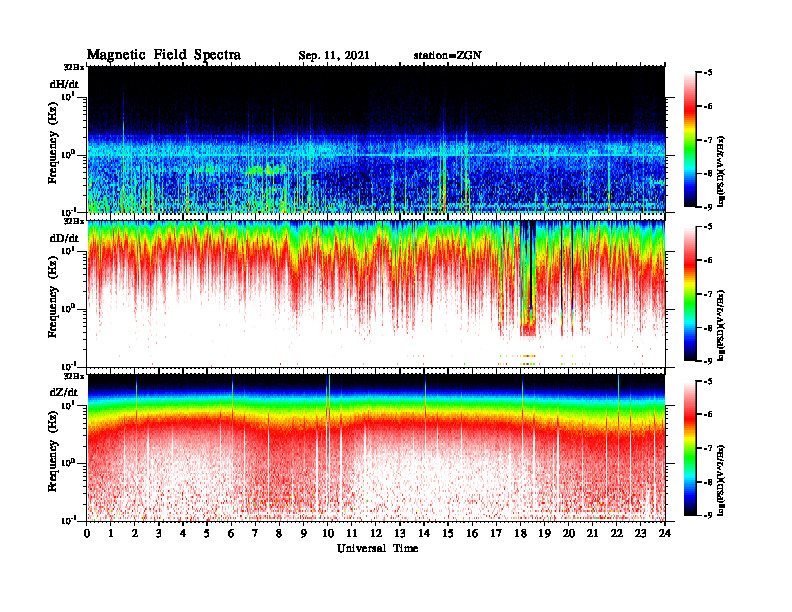792x612 pixels.
Task: Click the hour 21 tick label
Action: tap(592, 533)
